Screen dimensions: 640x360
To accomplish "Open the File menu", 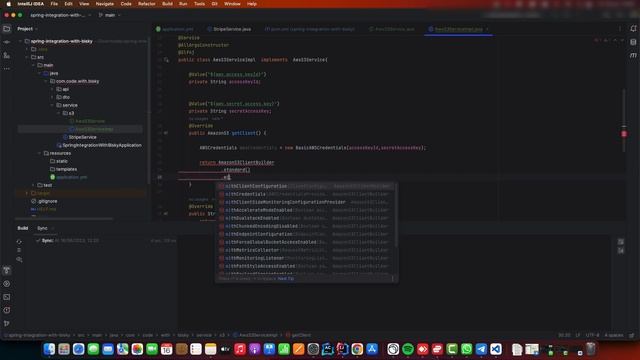I will [54, 4].
